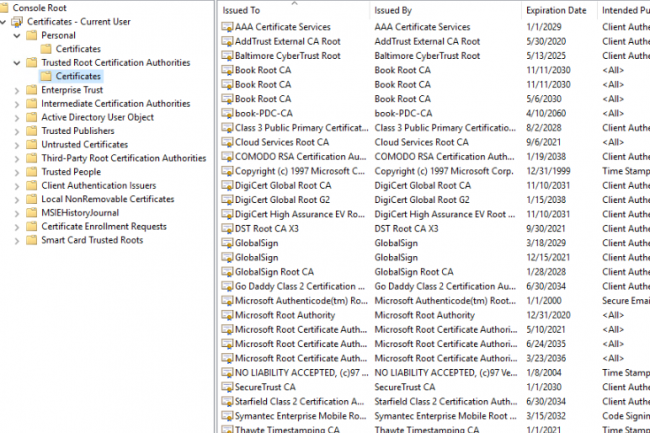This screenshot has width=650, height=433.
Task: Select the Go Daddy Class 2 certificate row
Action: (300, 287)
